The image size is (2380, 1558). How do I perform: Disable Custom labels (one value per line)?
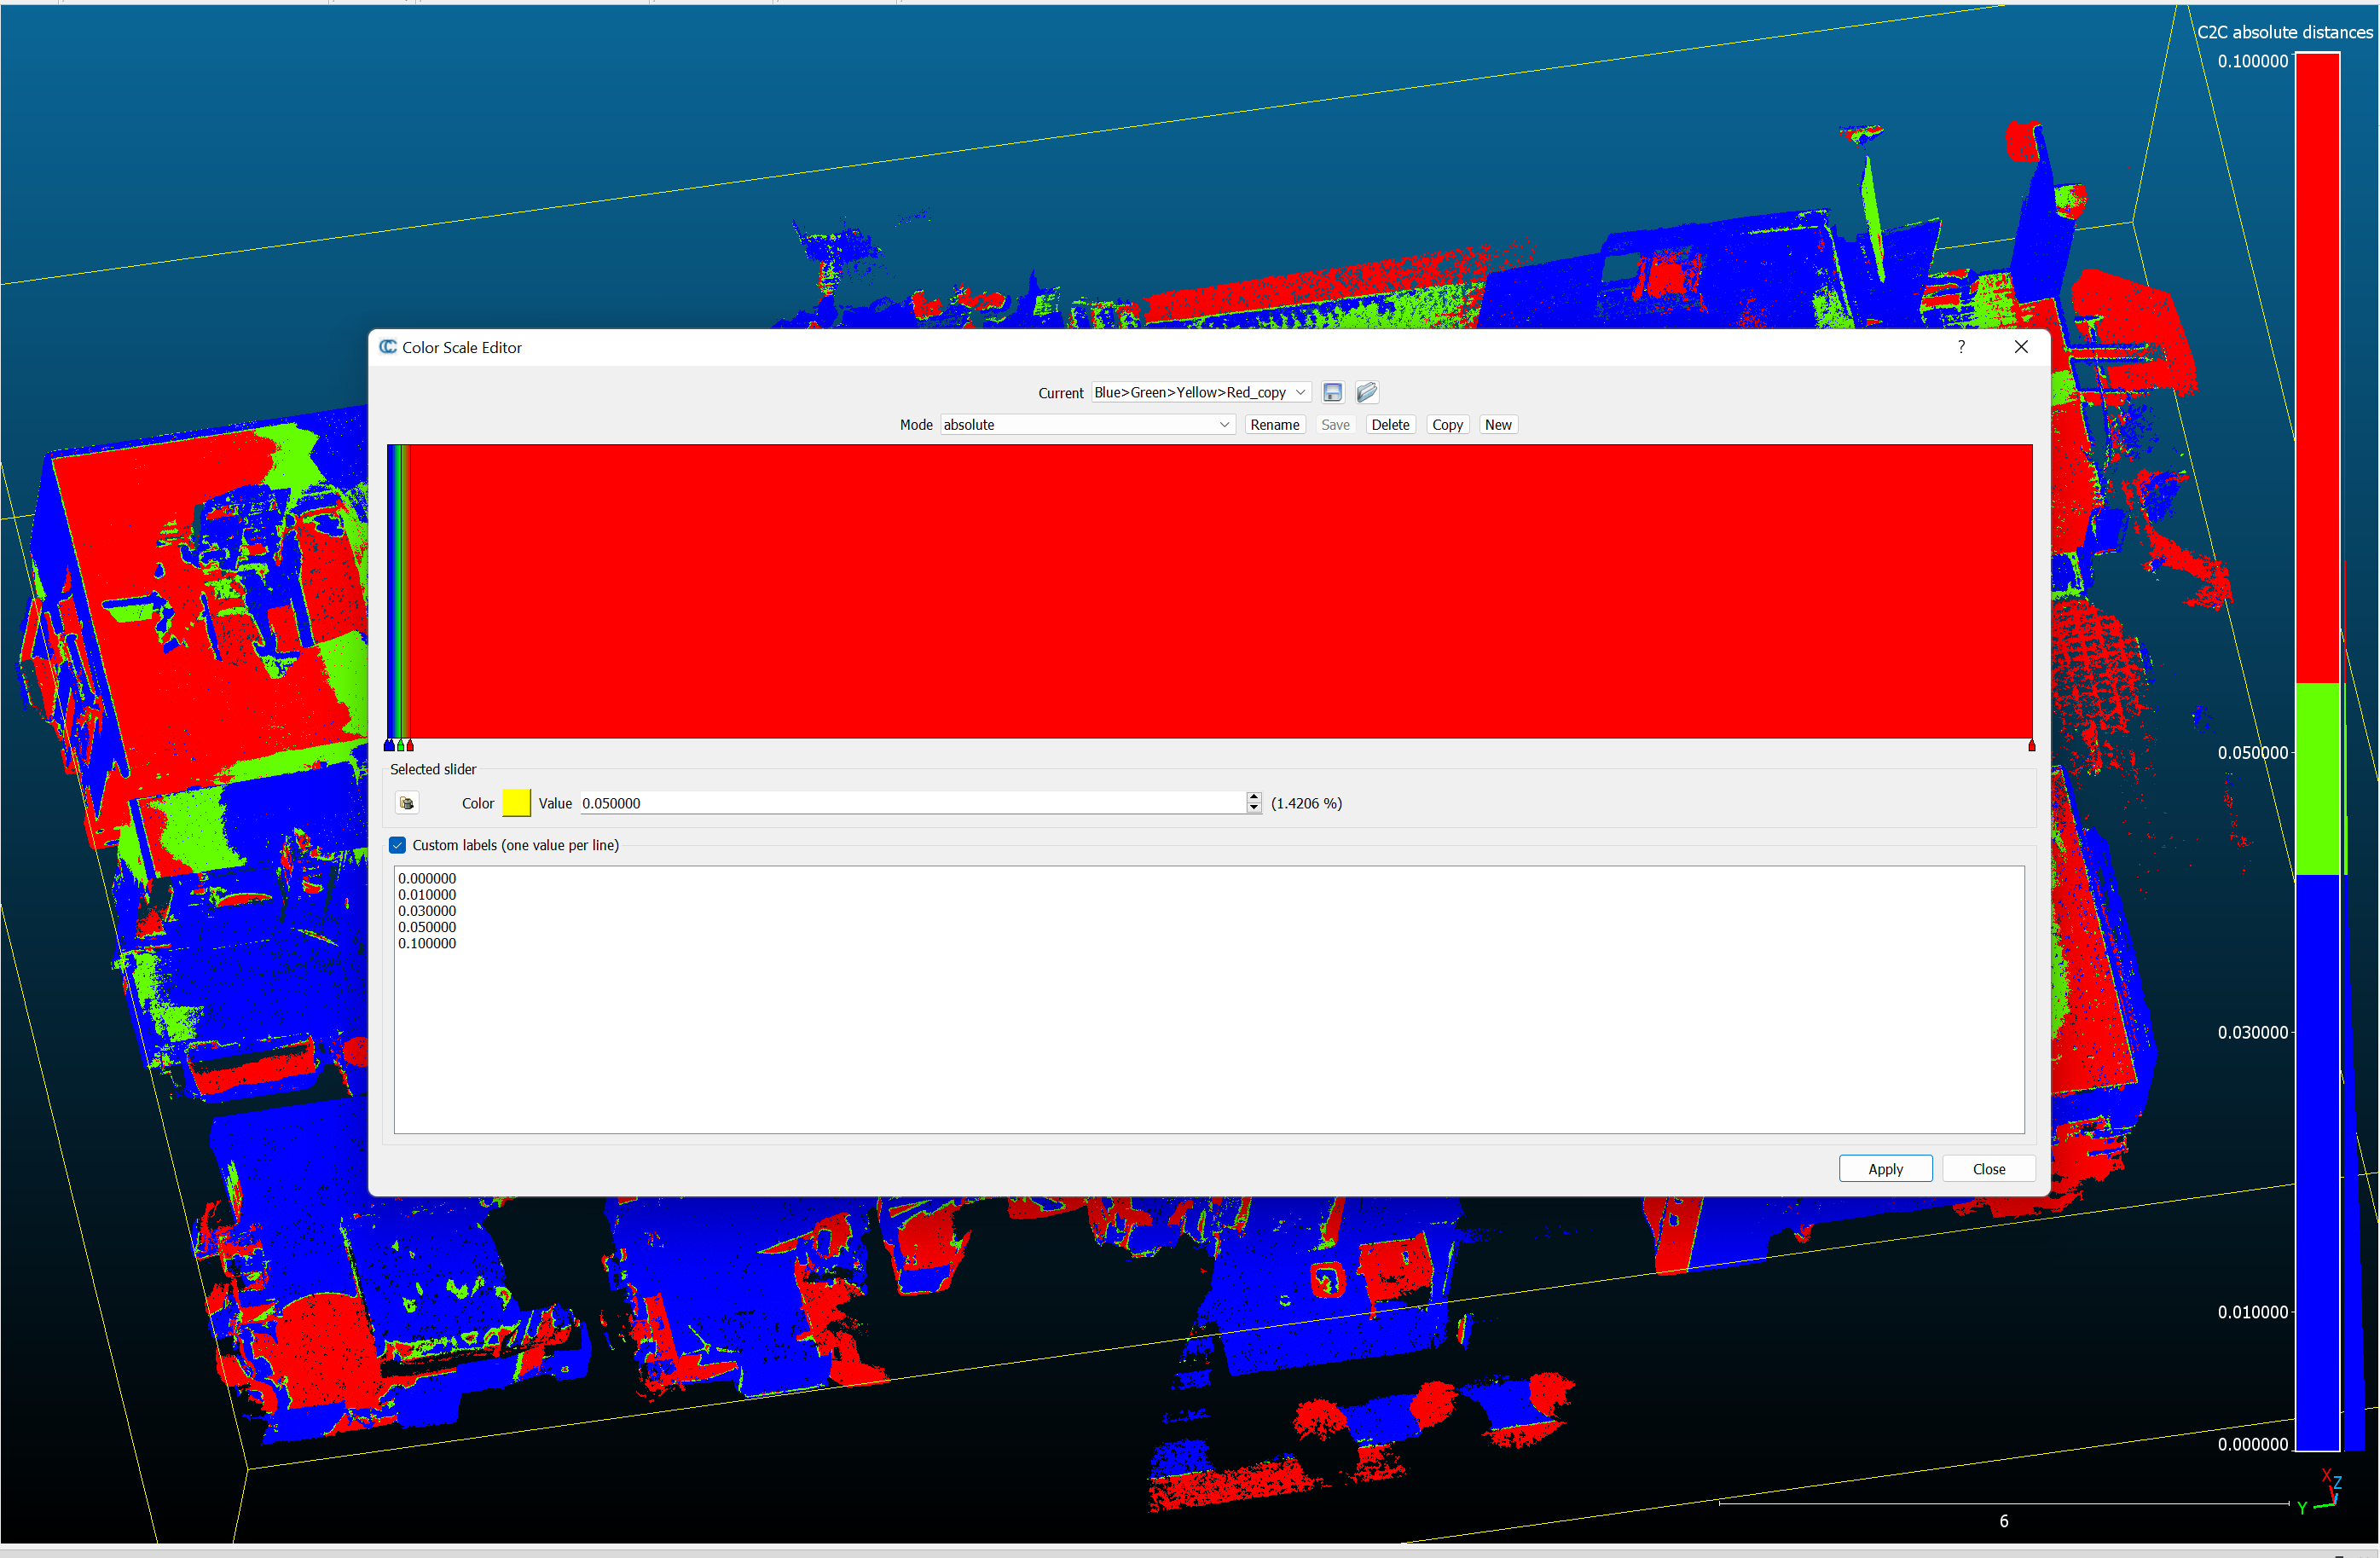(397, 845)
